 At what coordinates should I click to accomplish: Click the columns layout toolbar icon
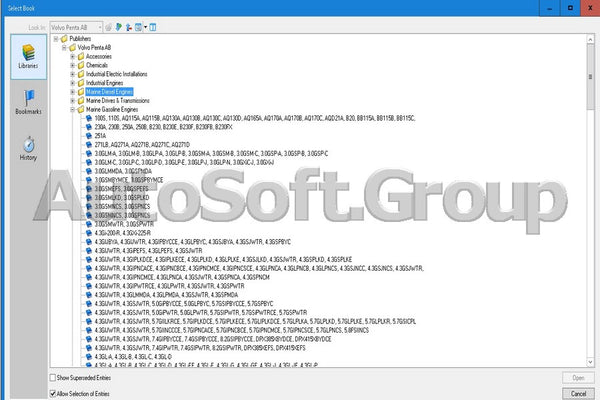pos(153,27)
